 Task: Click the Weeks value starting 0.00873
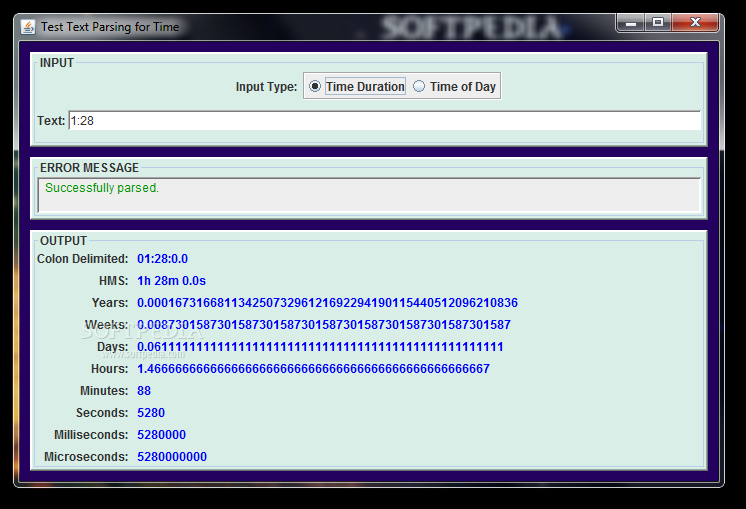(x=324, y=325)
